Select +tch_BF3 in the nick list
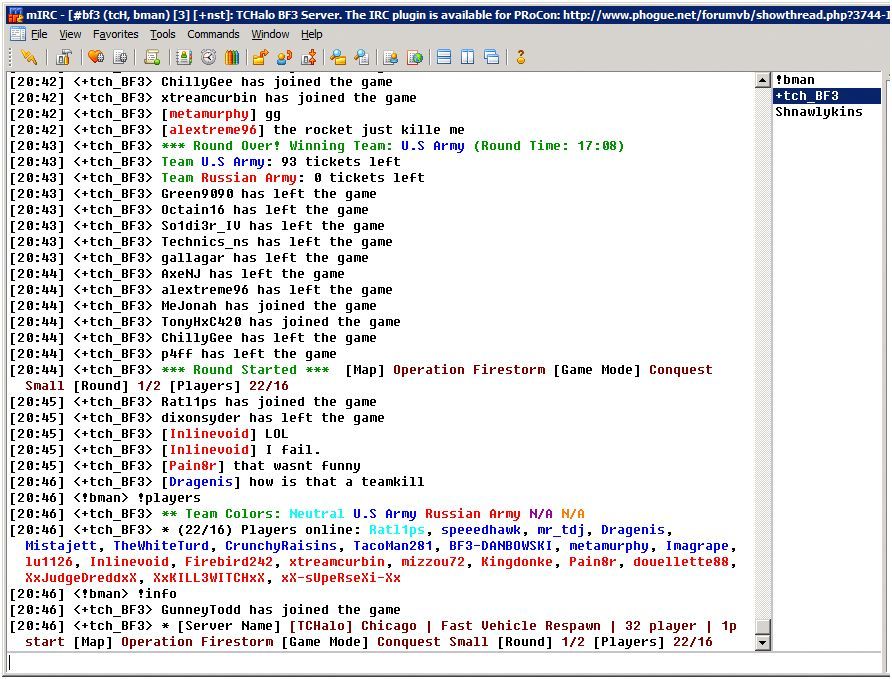The image size is (892, 679). coord(806,96)
